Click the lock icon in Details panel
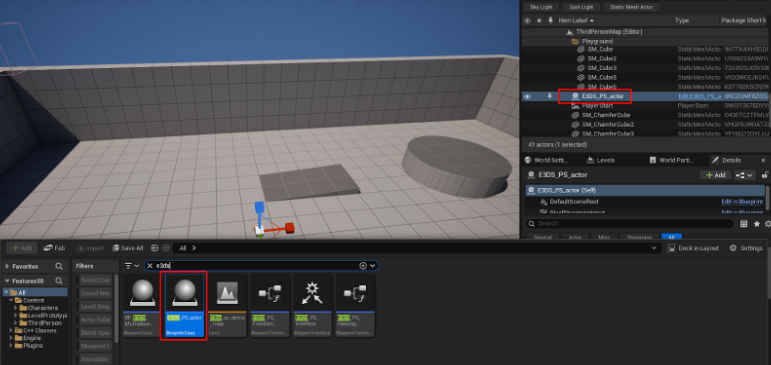Screen dimensions: 771x365 pyautogui.click(x=765, y=175)
